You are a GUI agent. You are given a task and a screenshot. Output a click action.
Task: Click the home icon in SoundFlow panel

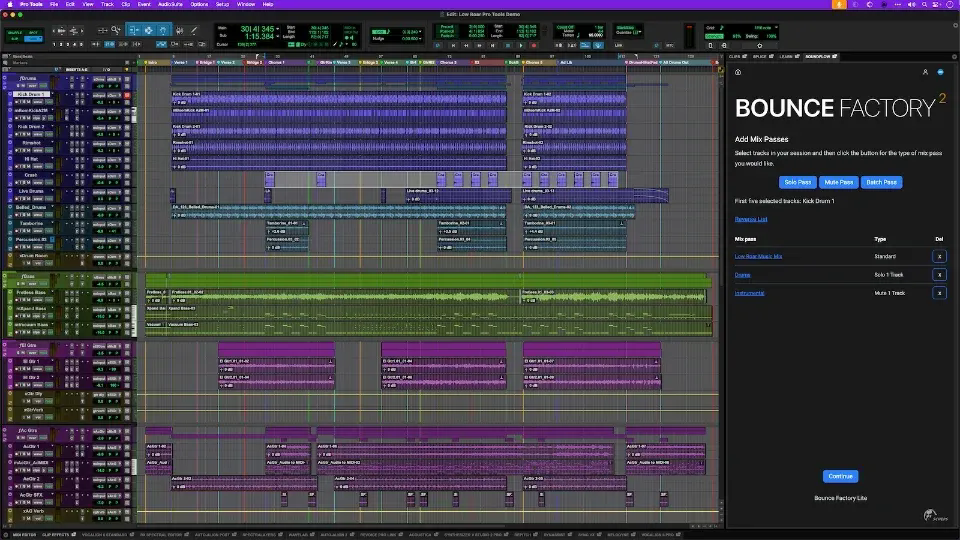[x=739, y=72]
